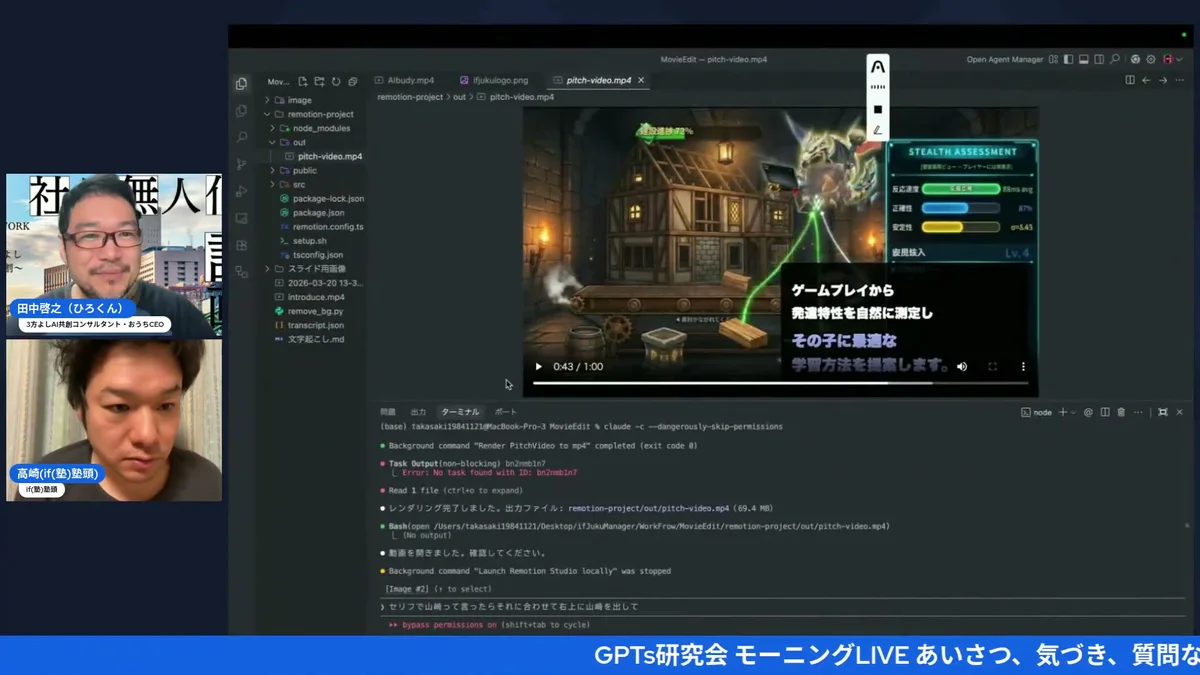Open the terminal profile dropdown next to node
This screenshot has height=675, width=1200.
1072,412
